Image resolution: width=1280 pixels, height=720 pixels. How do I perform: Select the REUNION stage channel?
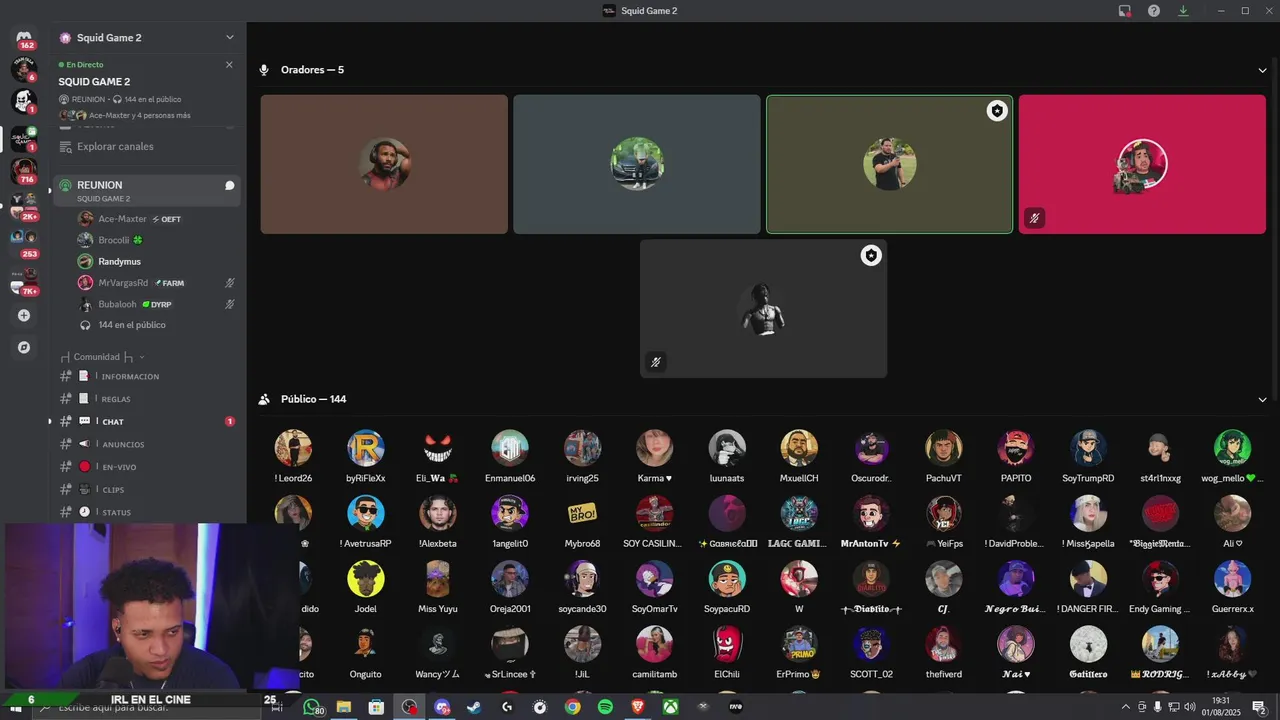146,190
